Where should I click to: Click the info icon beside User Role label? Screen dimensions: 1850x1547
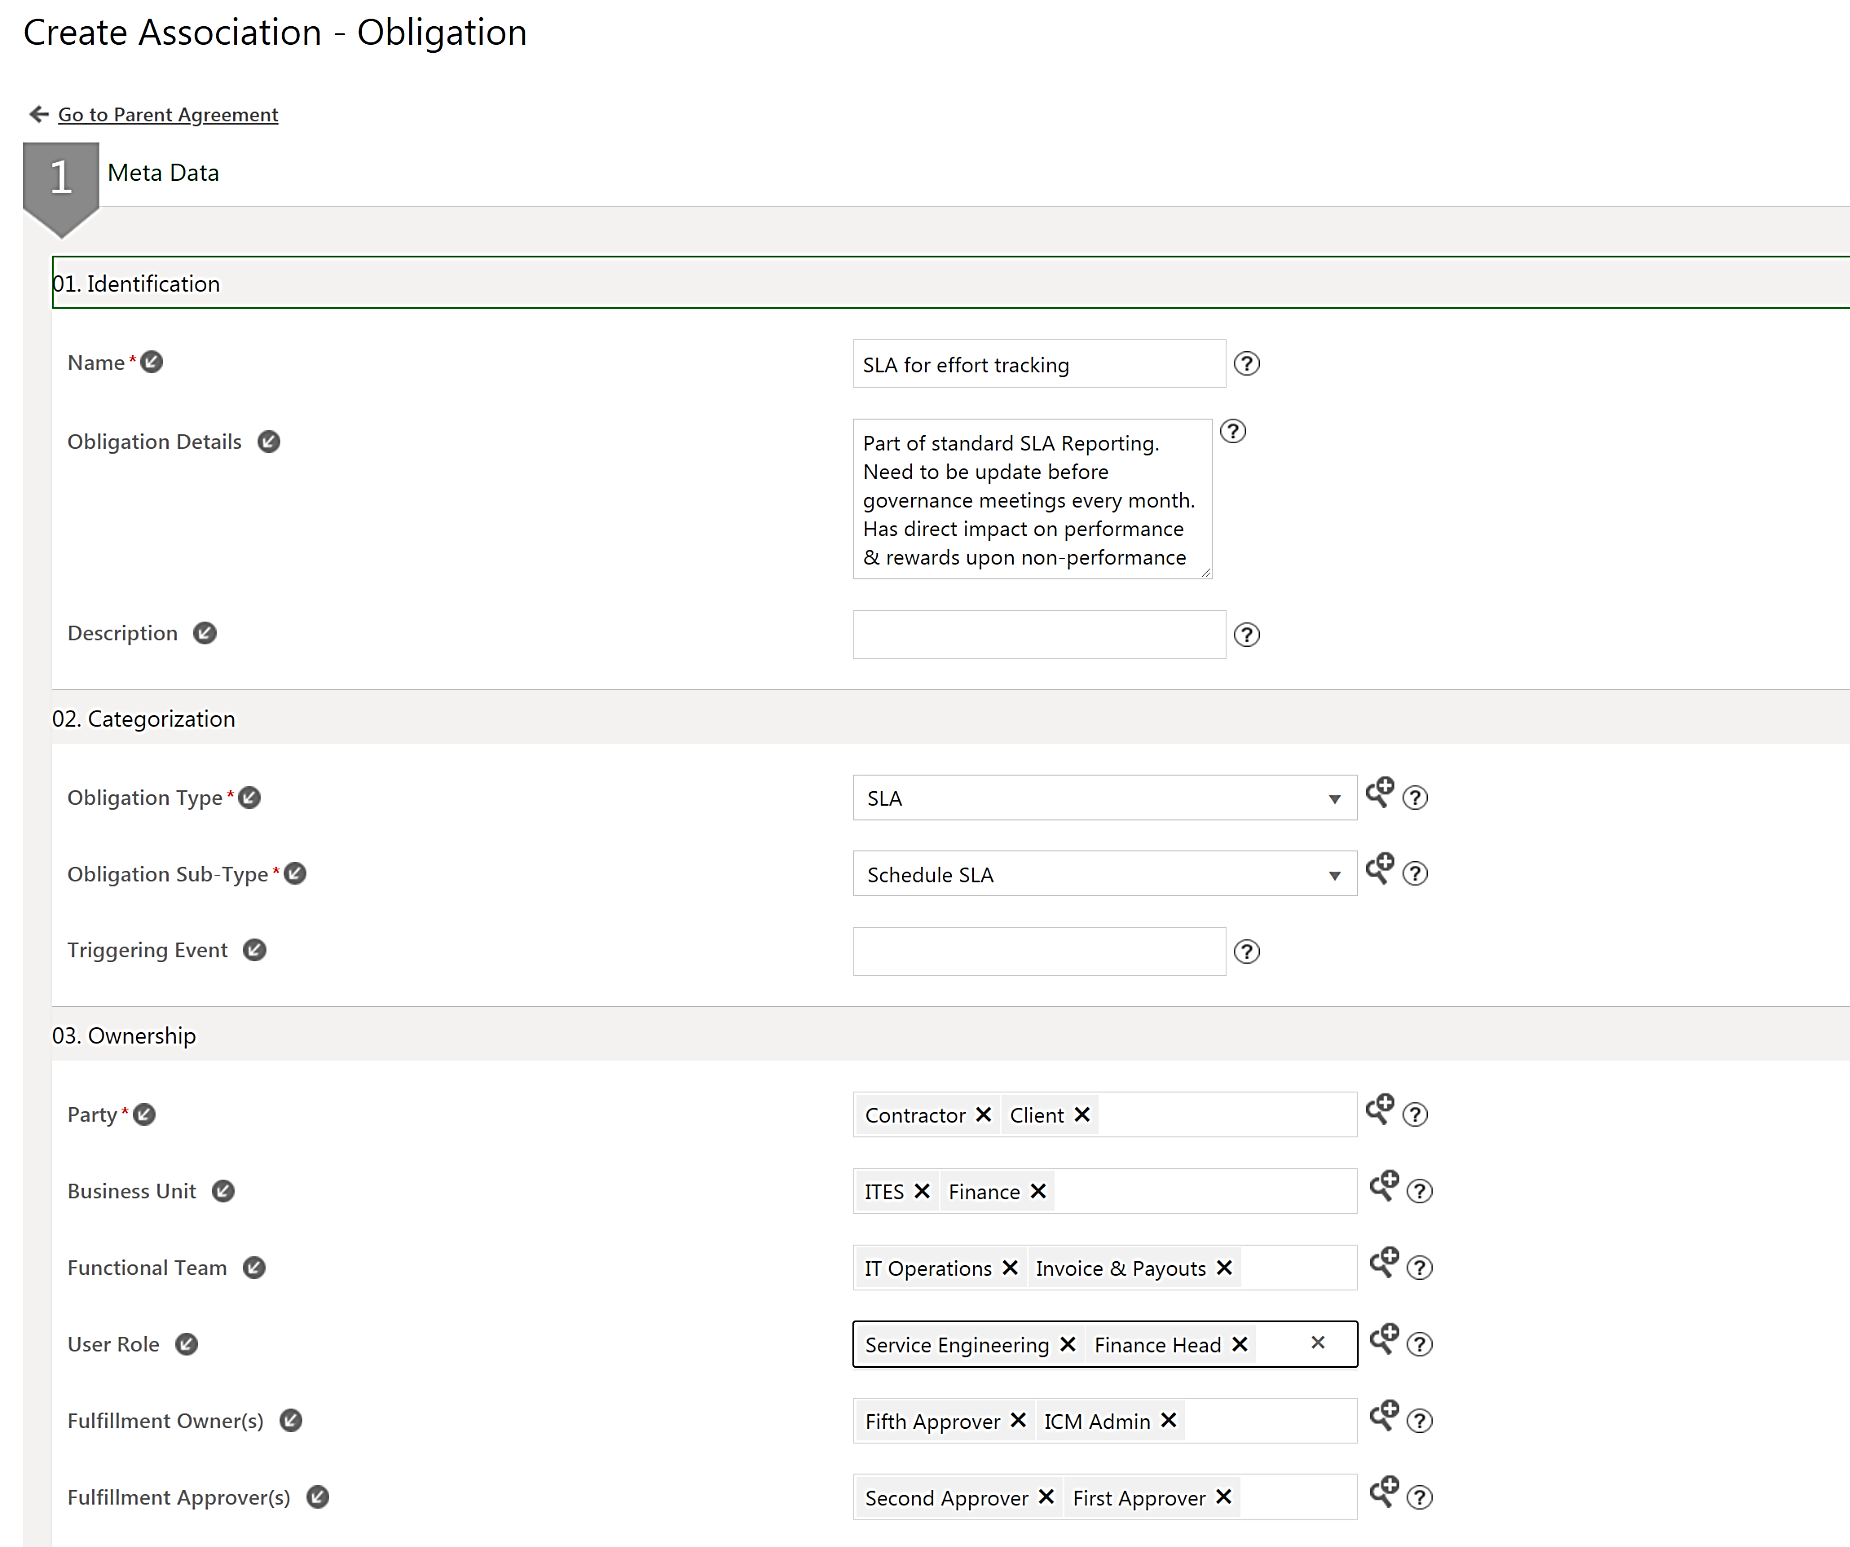click(x=187, y=1344)
